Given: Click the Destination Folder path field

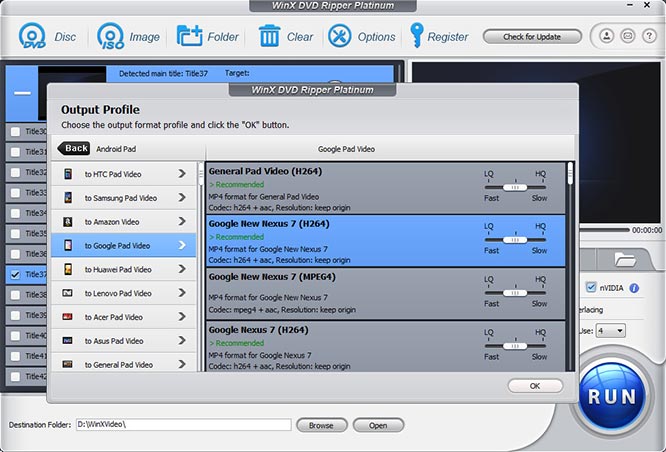Looking at the screenshot, I should point(183,424).
